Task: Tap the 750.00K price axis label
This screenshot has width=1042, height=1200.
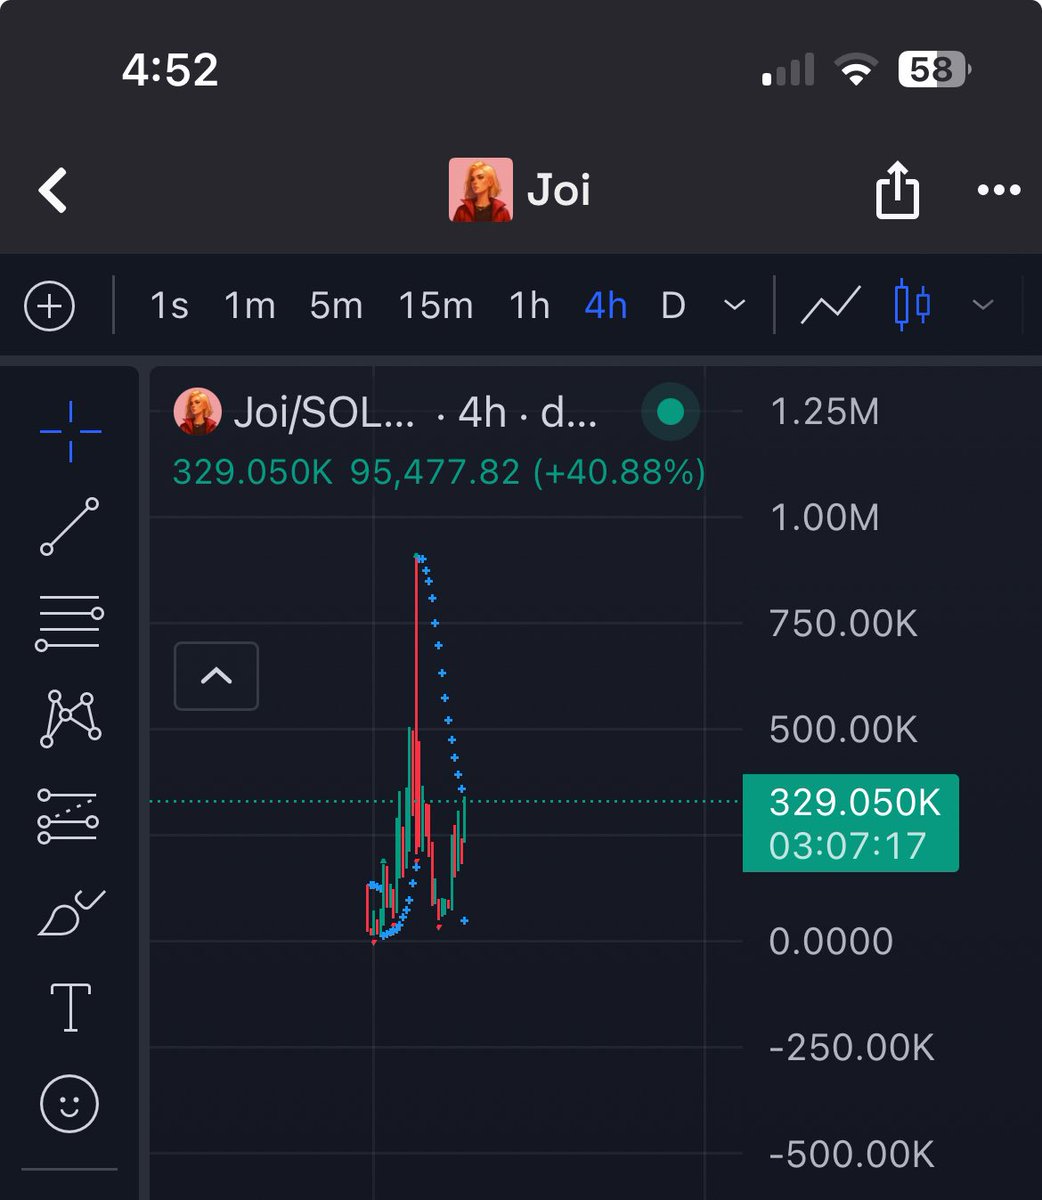Action: coord(844,623)
